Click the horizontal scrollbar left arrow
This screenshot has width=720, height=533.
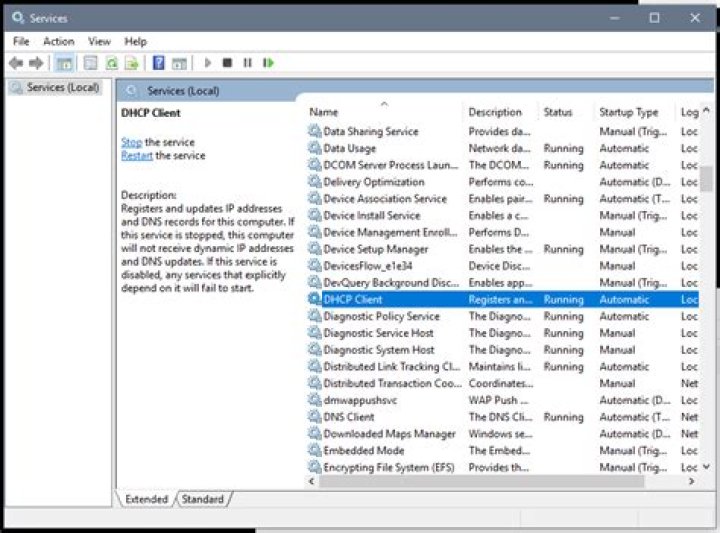coord(312,481)
